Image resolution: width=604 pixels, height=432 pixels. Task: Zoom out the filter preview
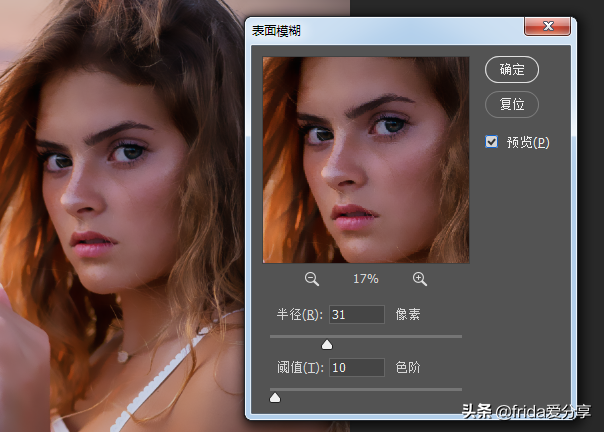(311, 279)
